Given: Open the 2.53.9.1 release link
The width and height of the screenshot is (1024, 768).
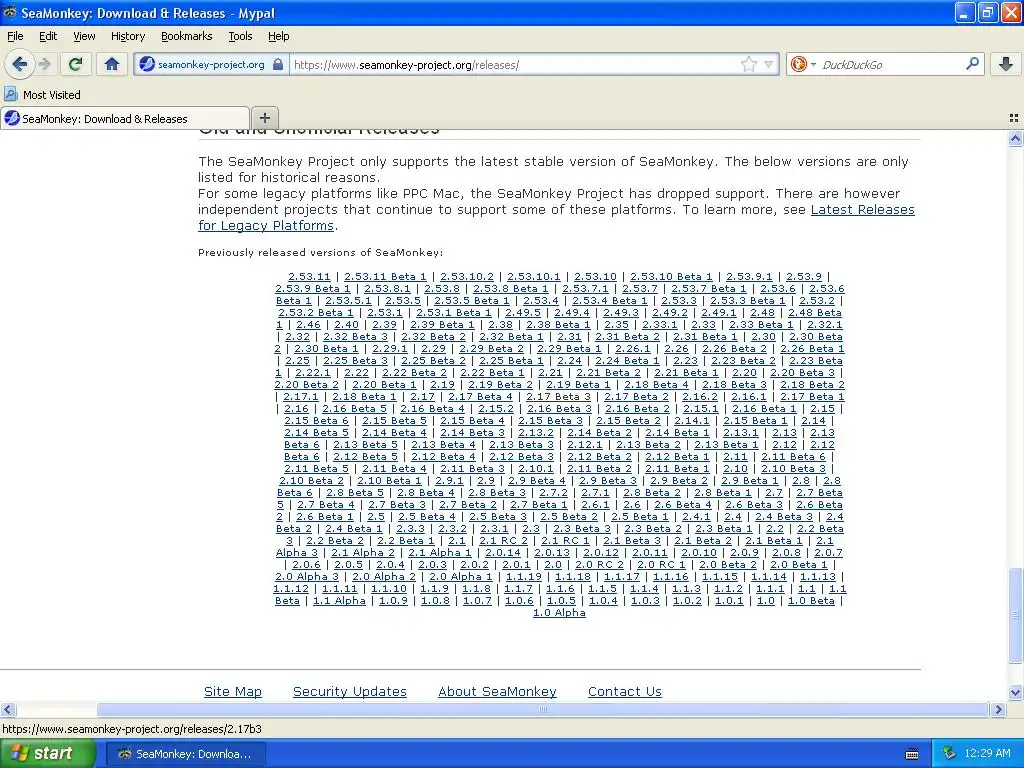Looking at the screenshot, I should pos(749,276).
